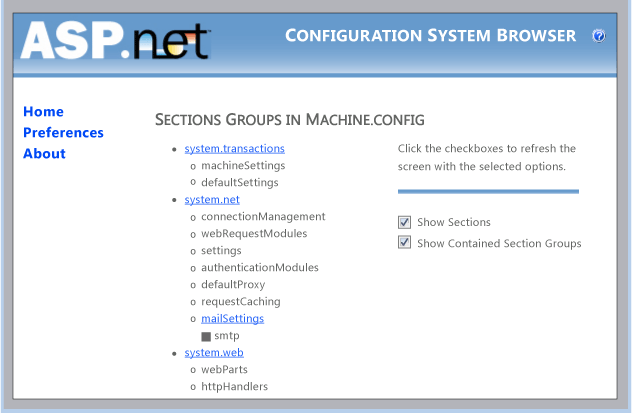Click the Sections Groups in Machine.config heading

click(x=290, y=120)
